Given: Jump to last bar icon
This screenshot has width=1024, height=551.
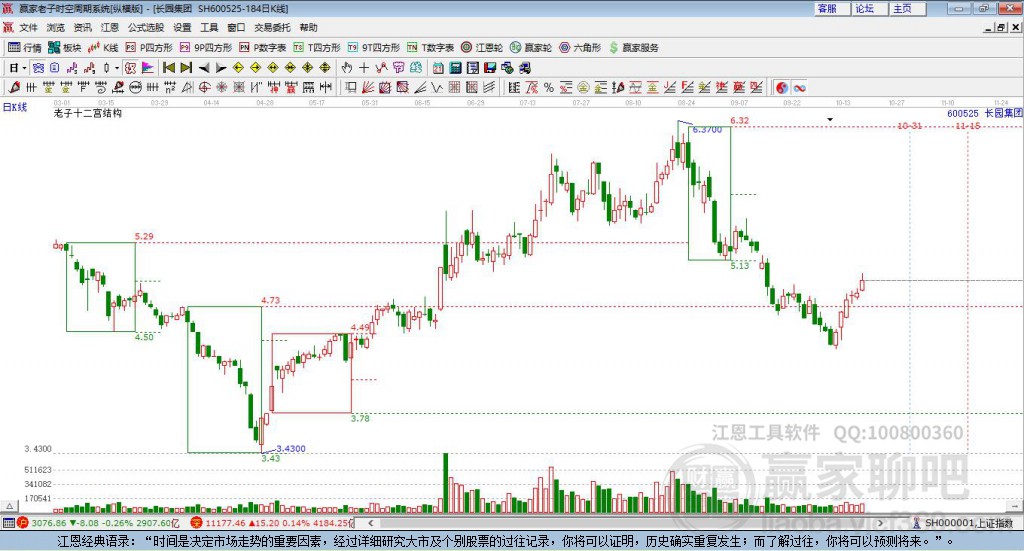Looking at the screenshot, I should tap(186, 68).
